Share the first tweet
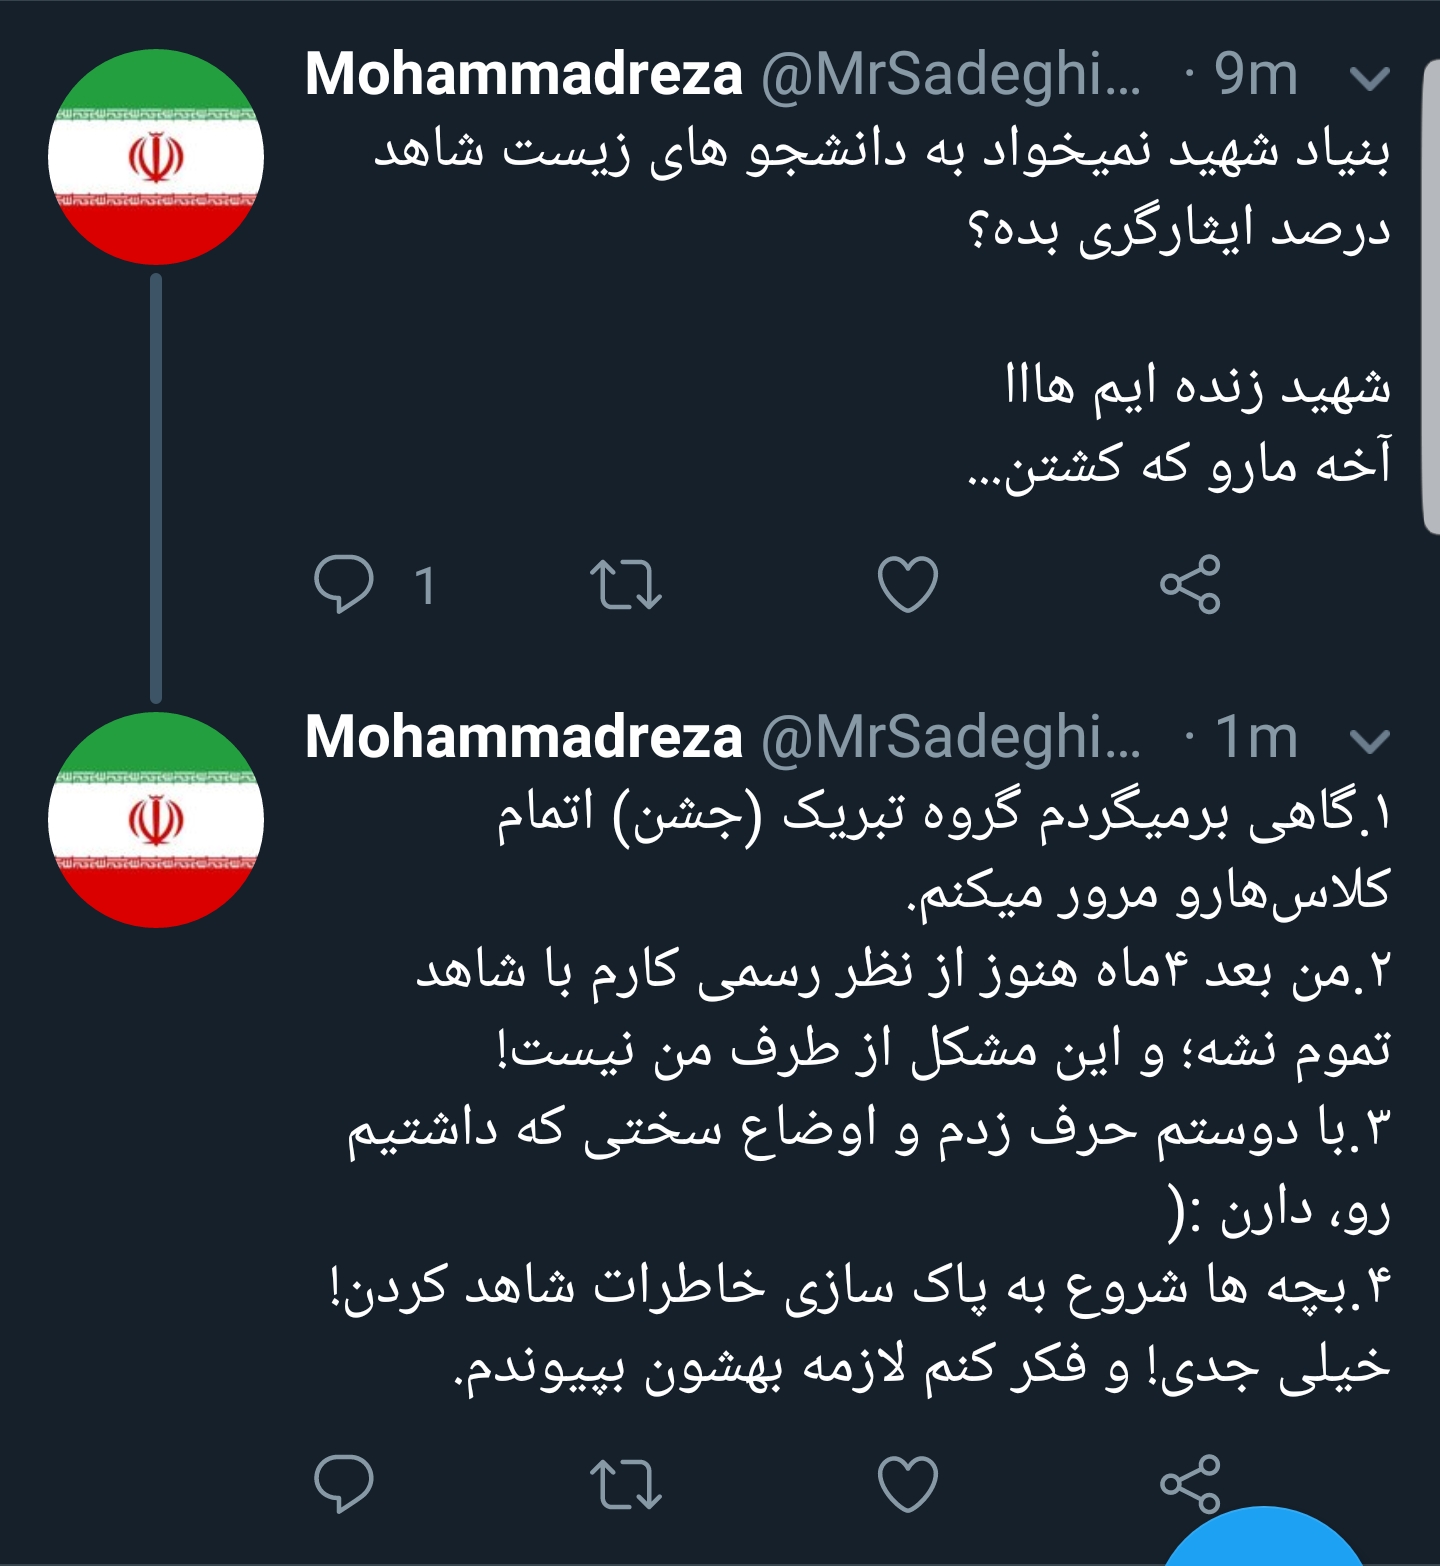Viewport: 1440px width, 1566px height. [x=1190, y=584]
